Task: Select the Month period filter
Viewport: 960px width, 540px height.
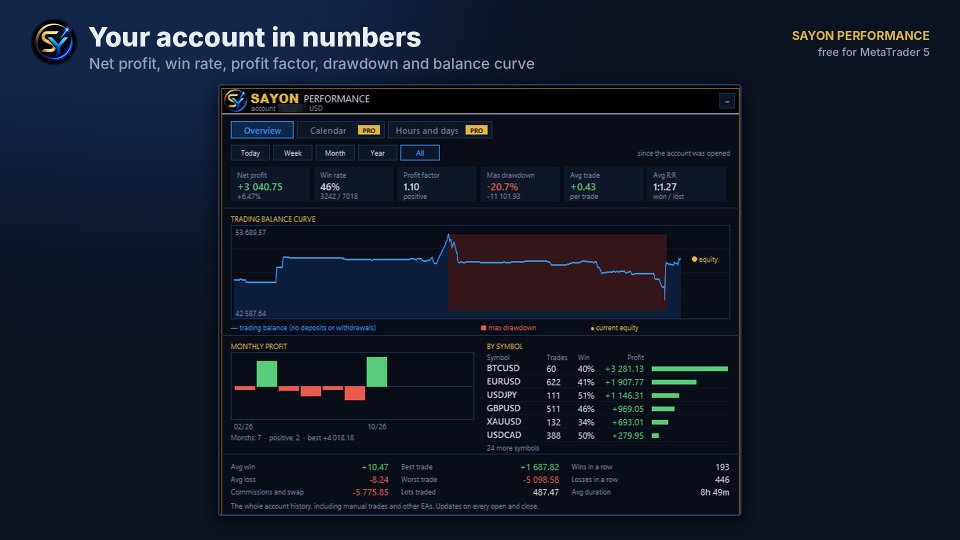Action: coord(335,153)
